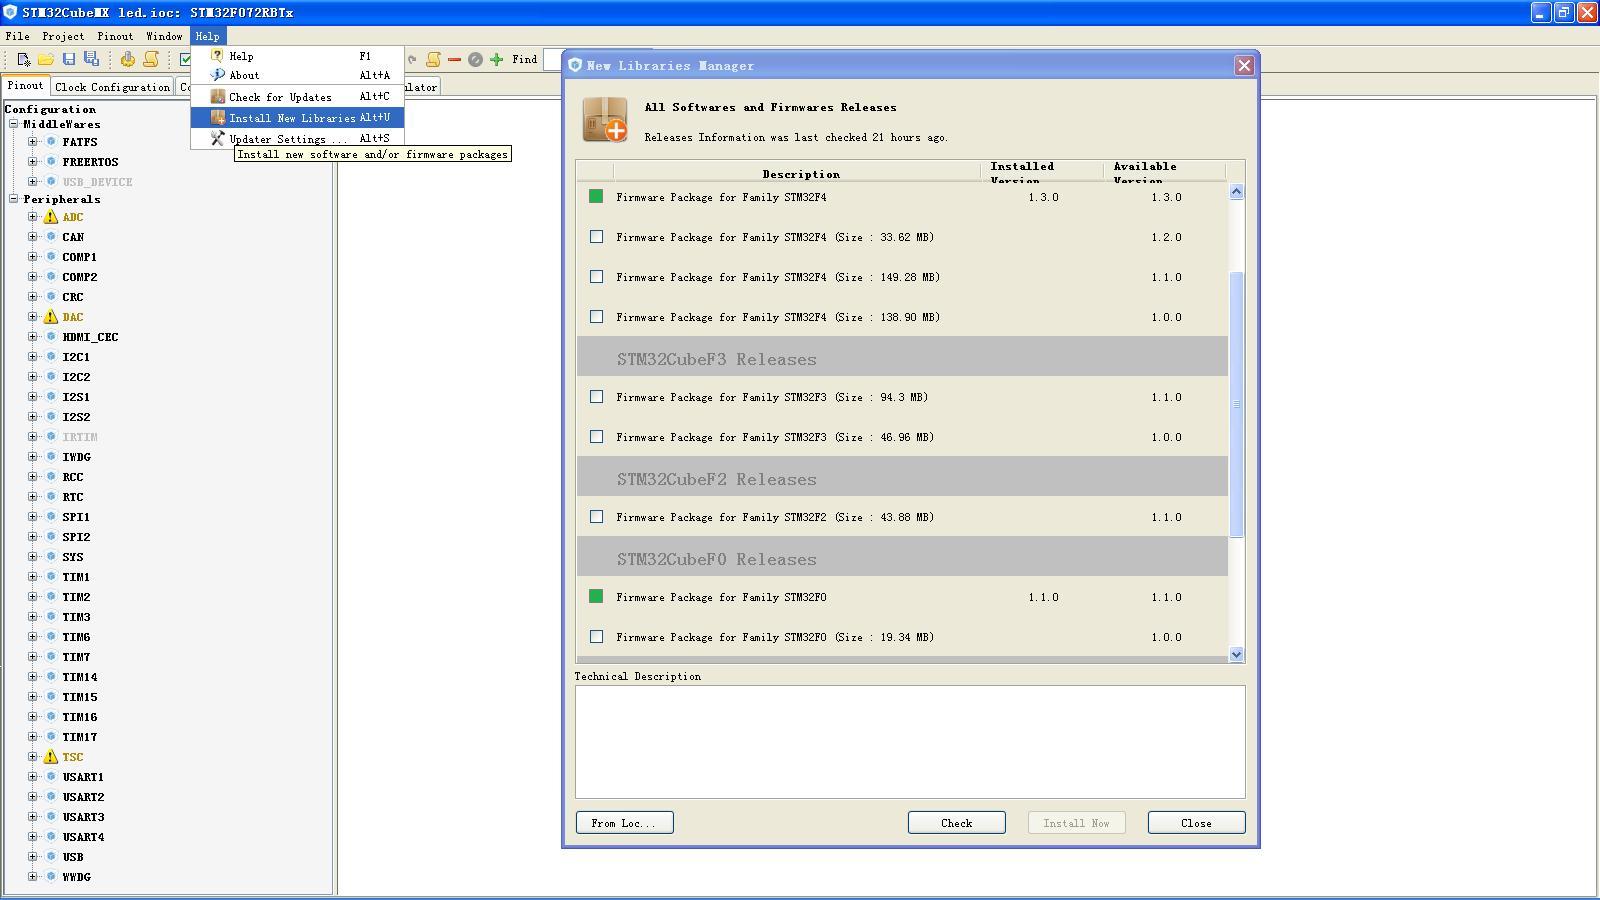Viewport: 1600px width, 900px height.
Task: Tick the STM32F3 94.3 MB package checkbox
Action: (x=596, y=397)
